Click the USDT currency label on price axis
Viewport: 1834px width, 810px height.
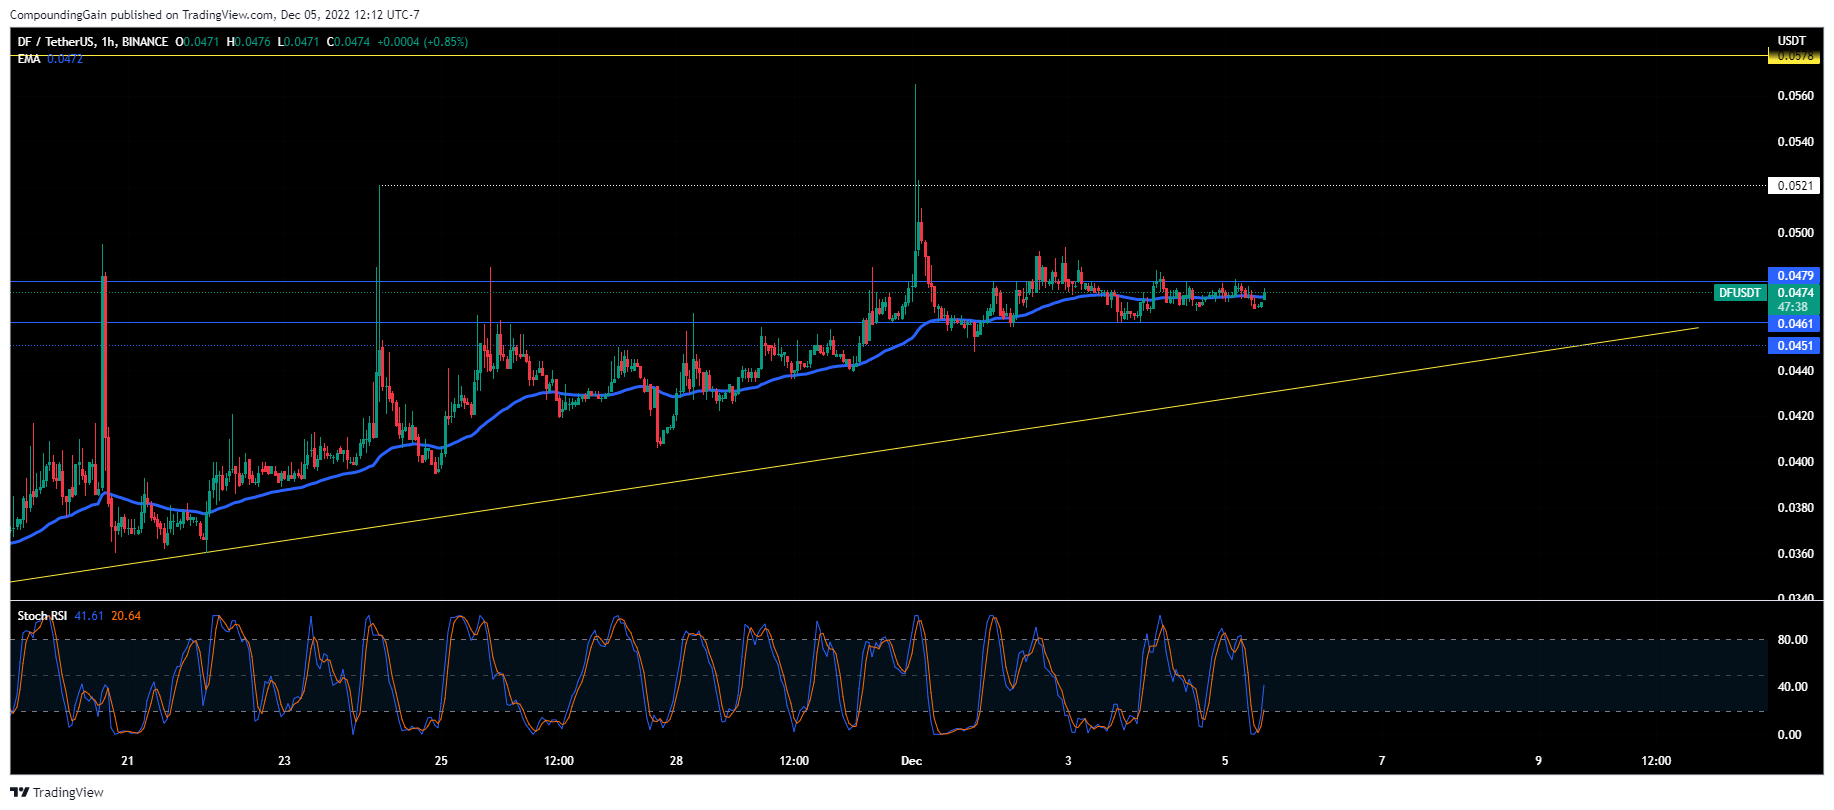coord(1792,41)
